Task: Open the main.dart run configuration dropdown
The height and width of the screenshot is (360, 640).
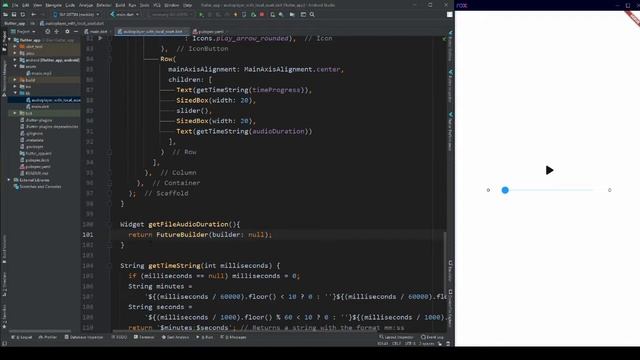Action: click(x=124, y=14)
